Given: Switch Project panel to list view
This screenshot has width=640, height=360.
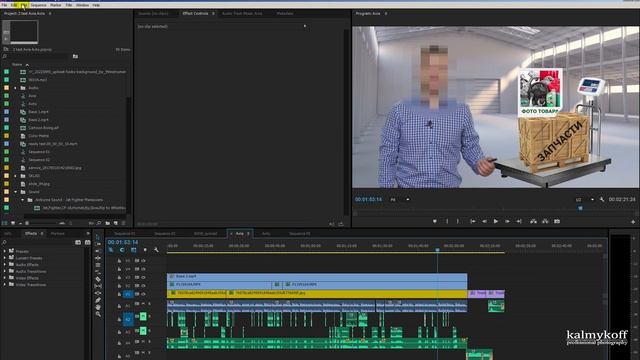Looking at the screenshot, I should click(x=5, y=223).
